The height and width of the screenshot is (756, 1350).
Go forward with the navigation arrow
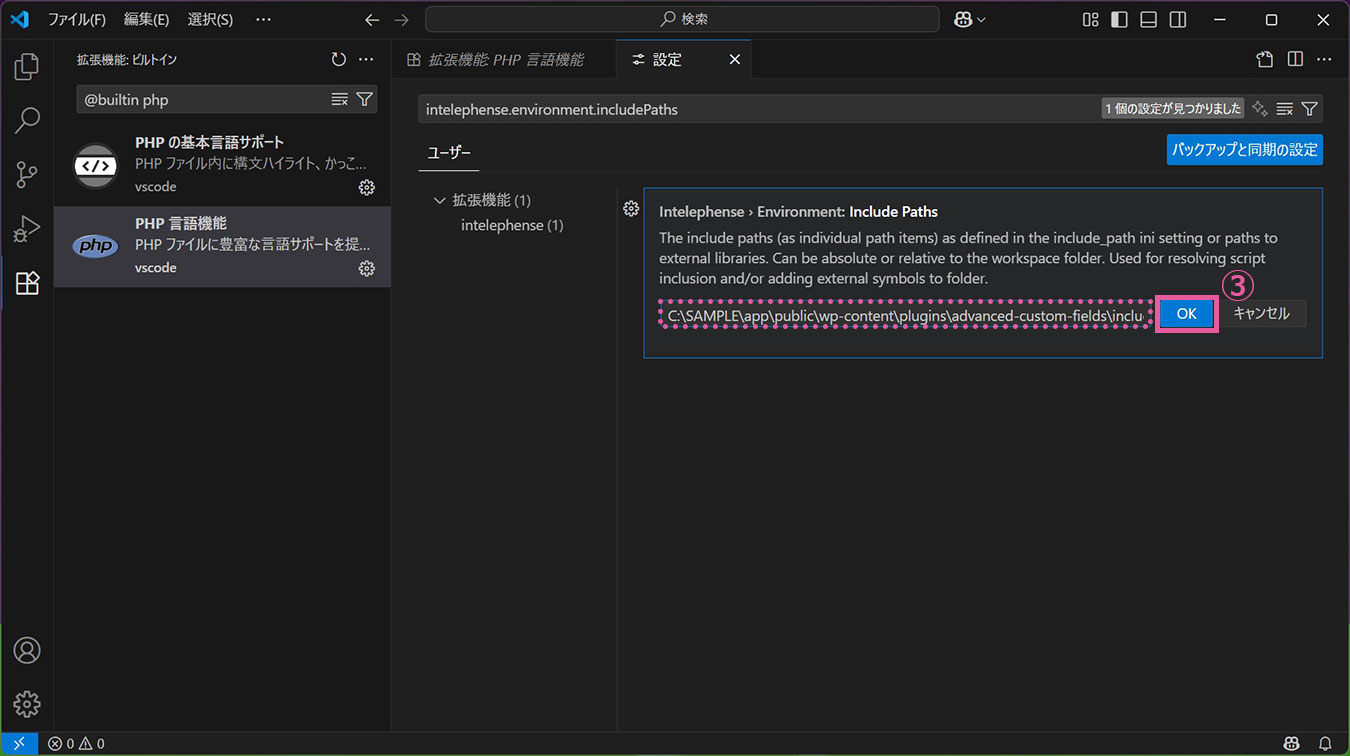click(x=401, y=20)
